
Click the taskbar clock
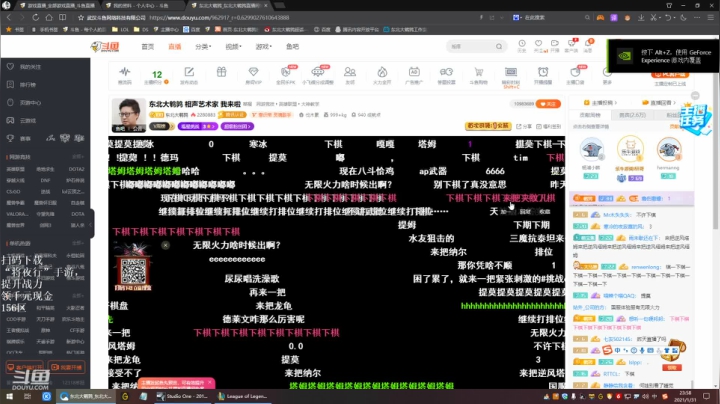tap(685, 396)
